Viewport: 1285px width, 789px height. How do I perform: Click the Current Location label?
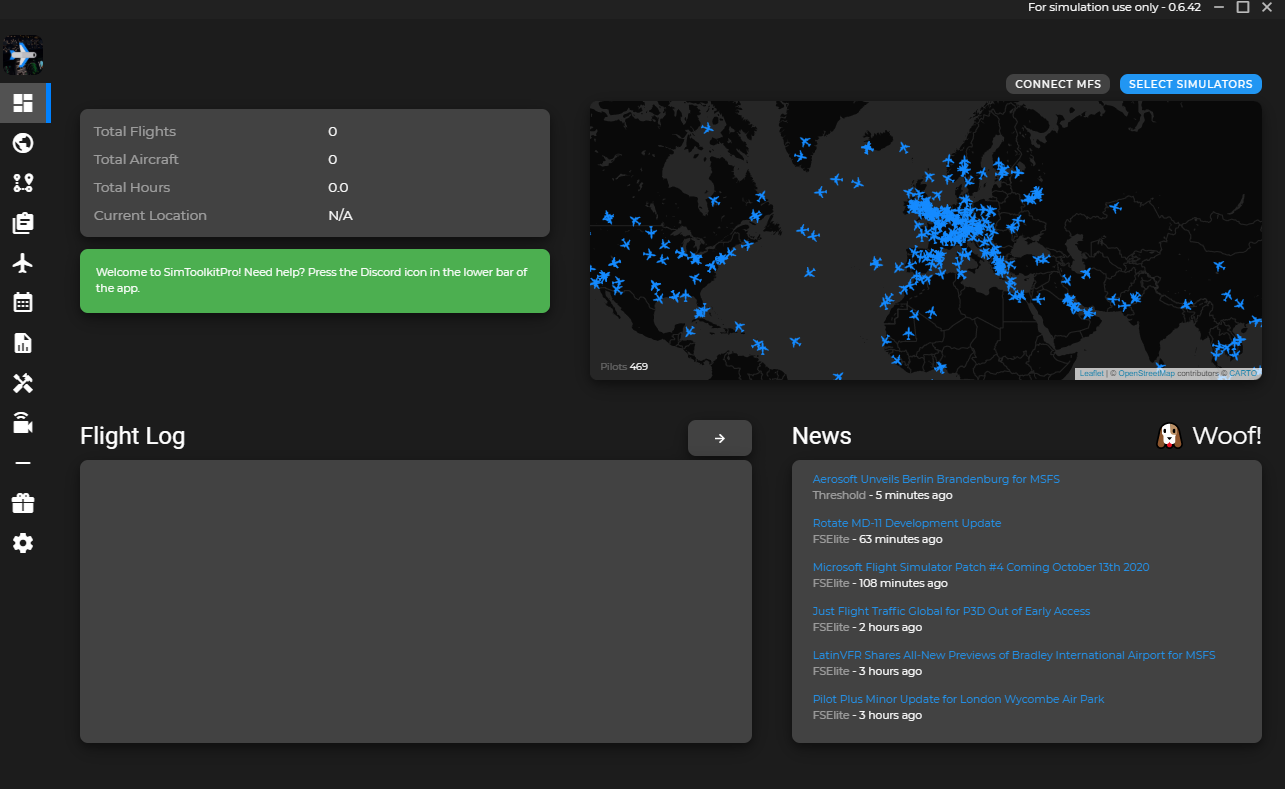150,215
